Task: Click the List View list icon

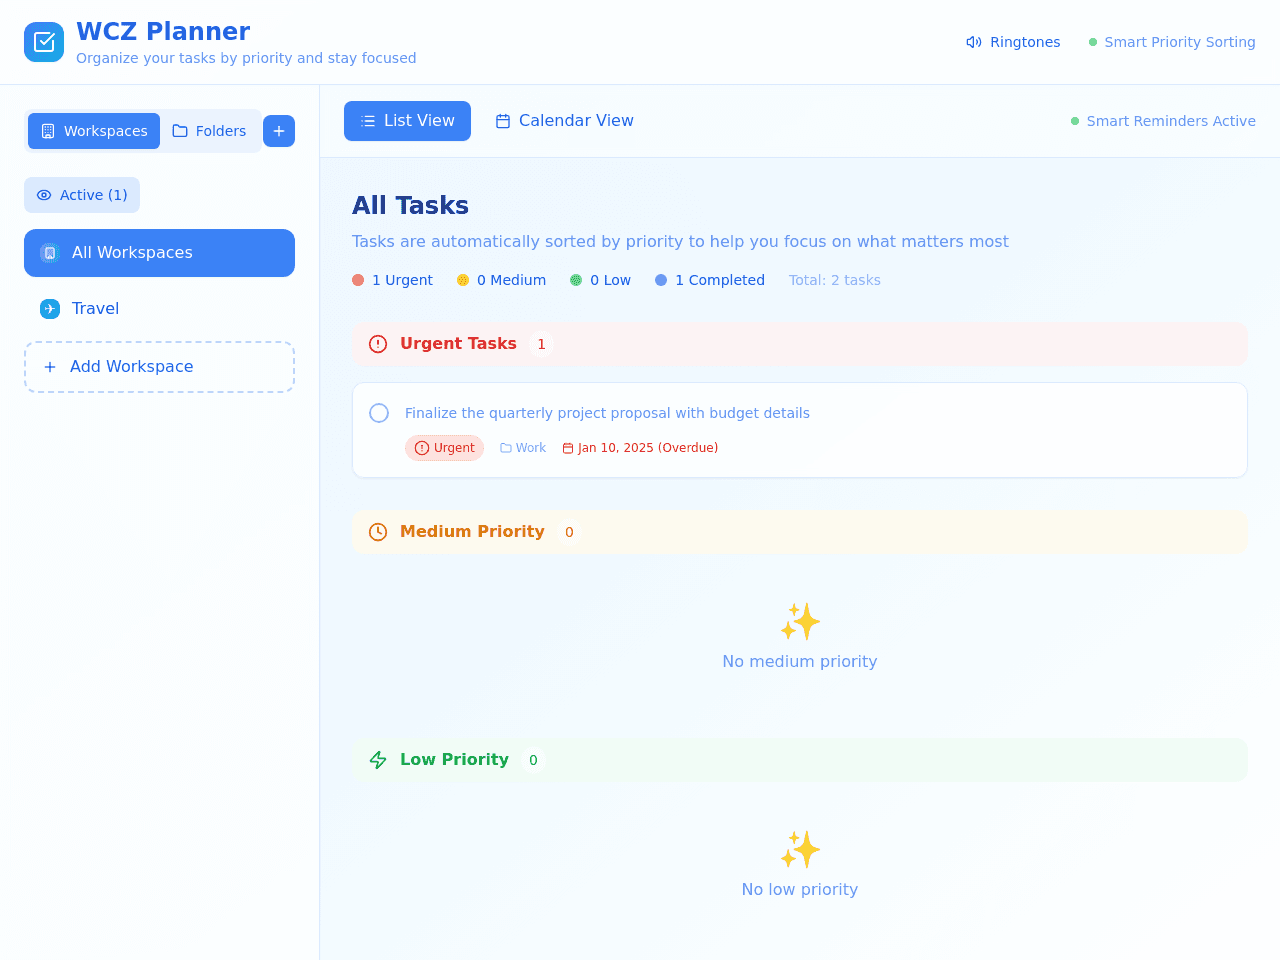Action: (368, 121)
